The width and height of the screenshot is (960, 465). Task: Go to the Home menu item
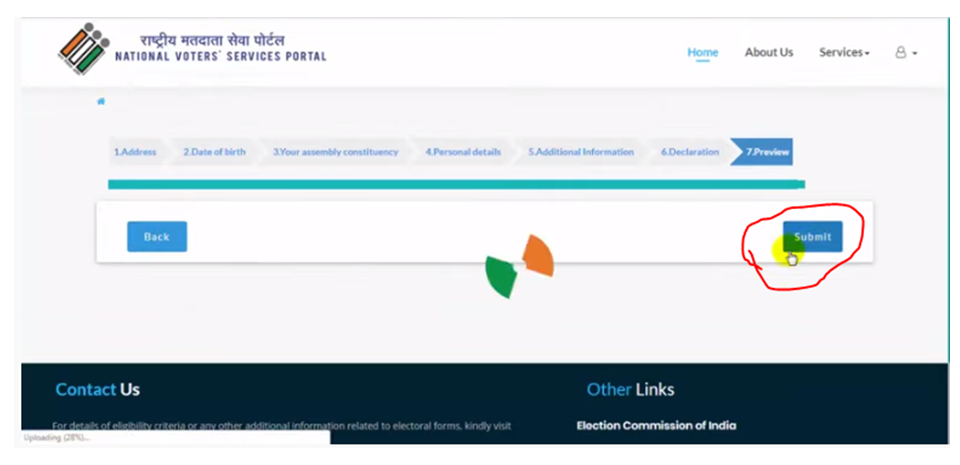702,52
